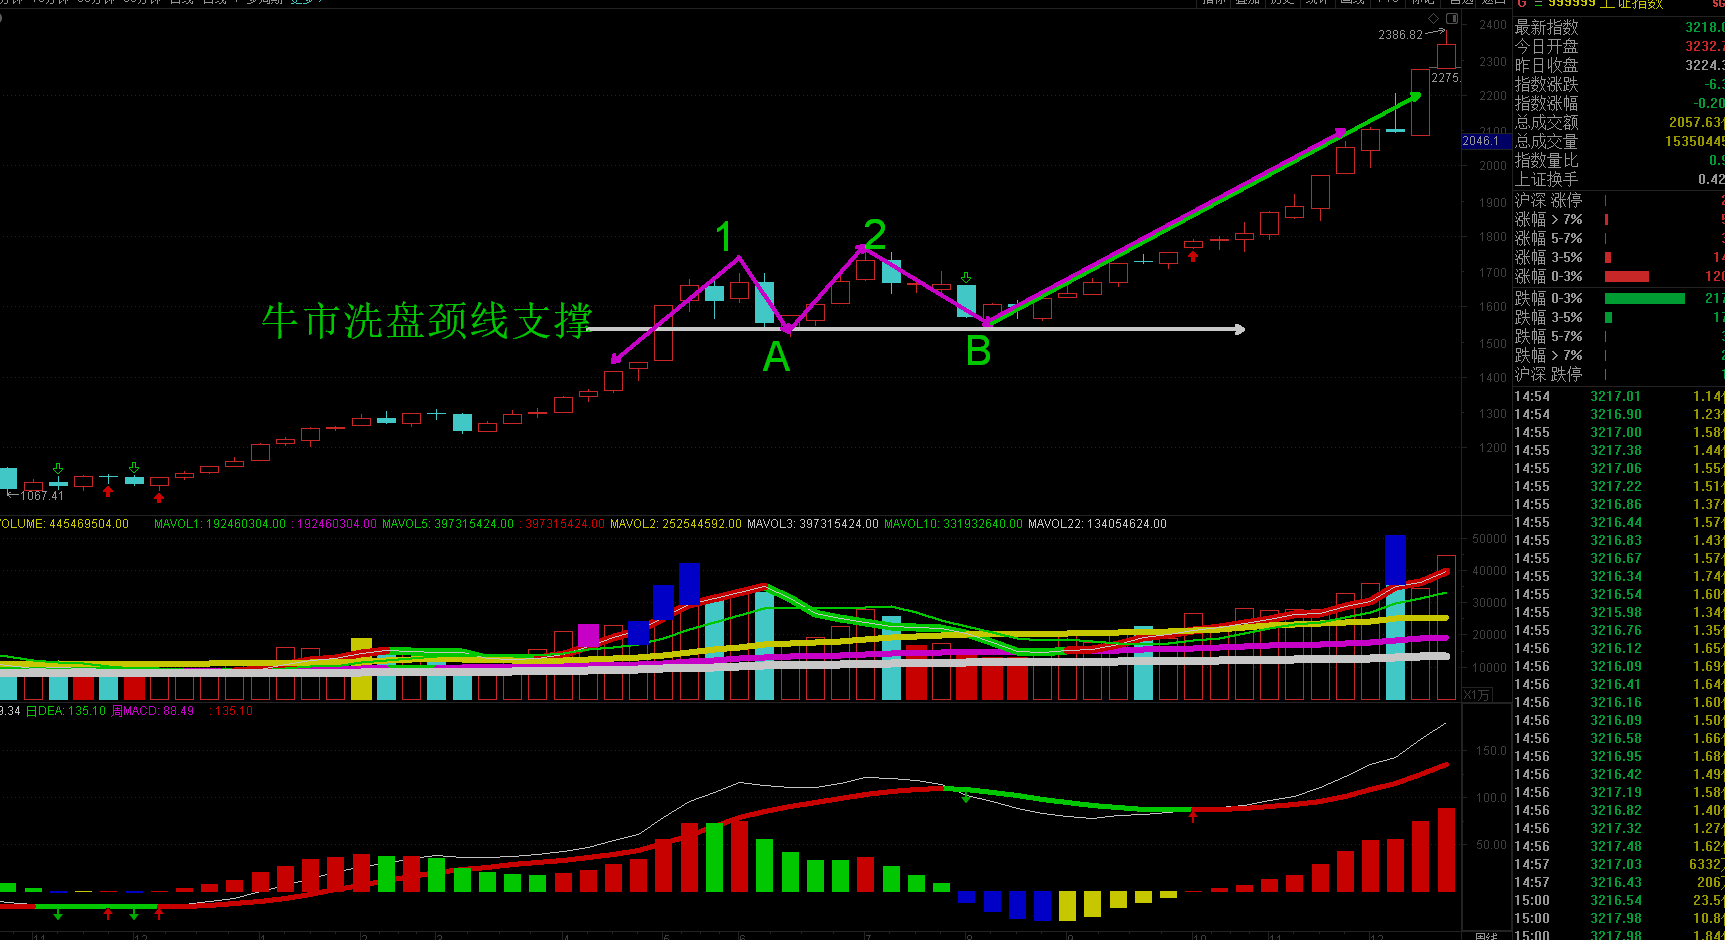
Task: Click the MAVOL1: 192460304.00 indicator label
Action: click(220, 524)
